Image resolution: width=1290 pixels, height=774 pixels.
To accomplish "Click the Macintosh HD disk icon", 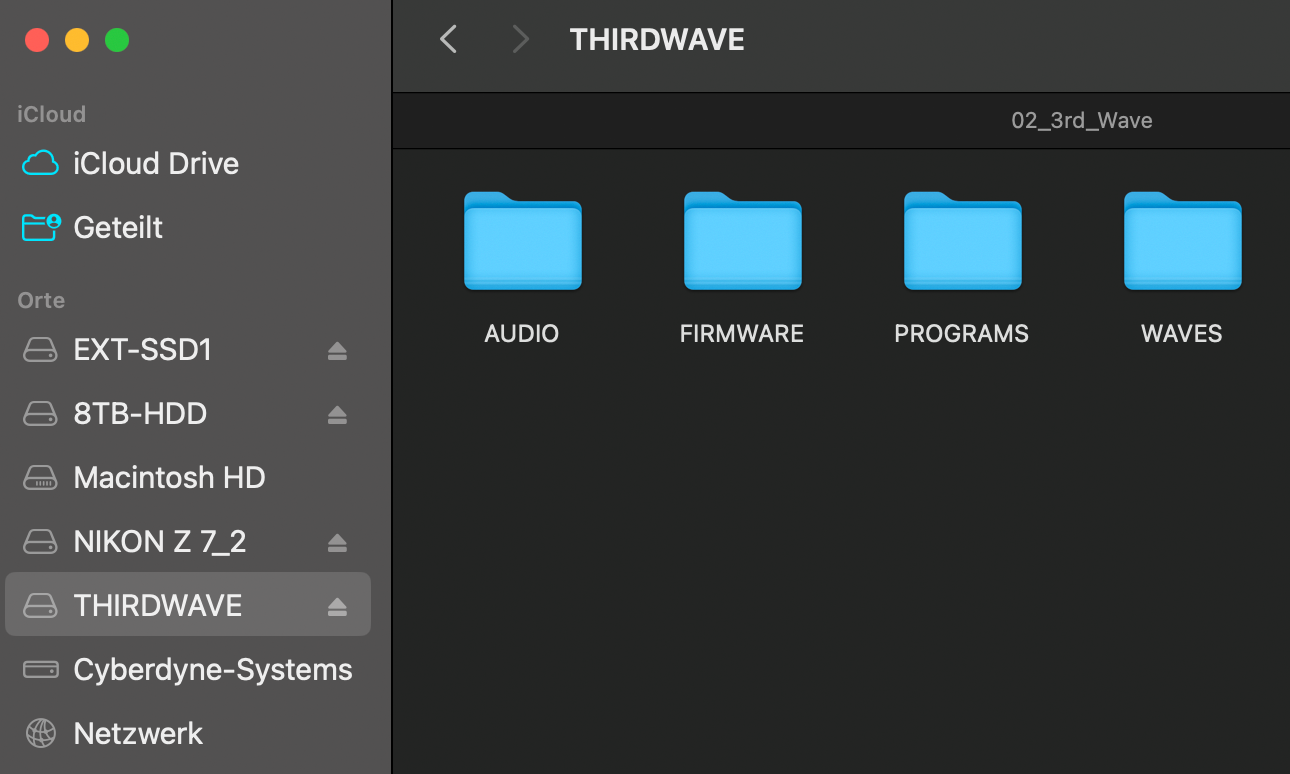I will pyautogui.click(x=41, y=478).
